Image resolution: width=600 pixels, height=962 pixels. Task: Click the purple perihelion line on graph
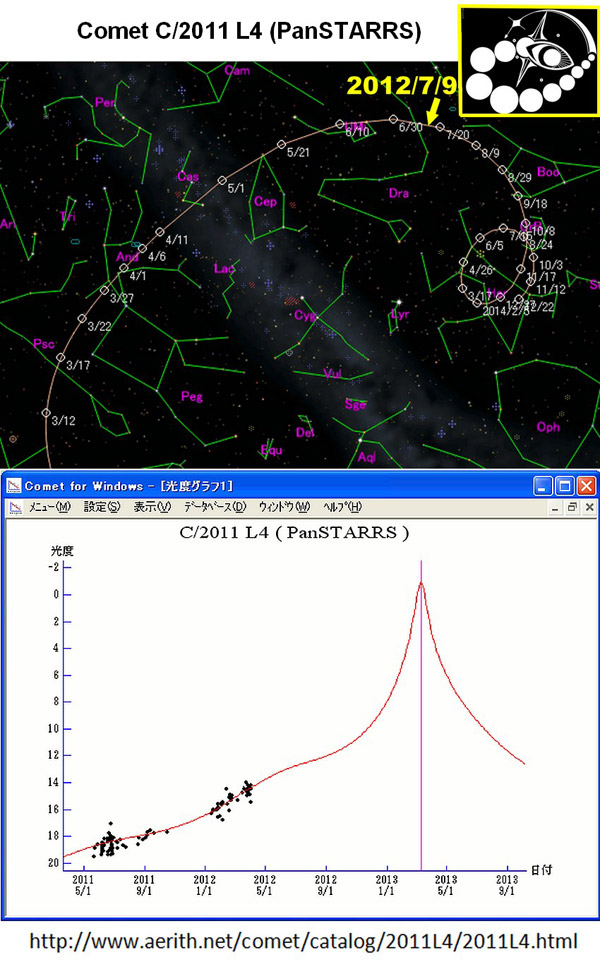[421, 720]
